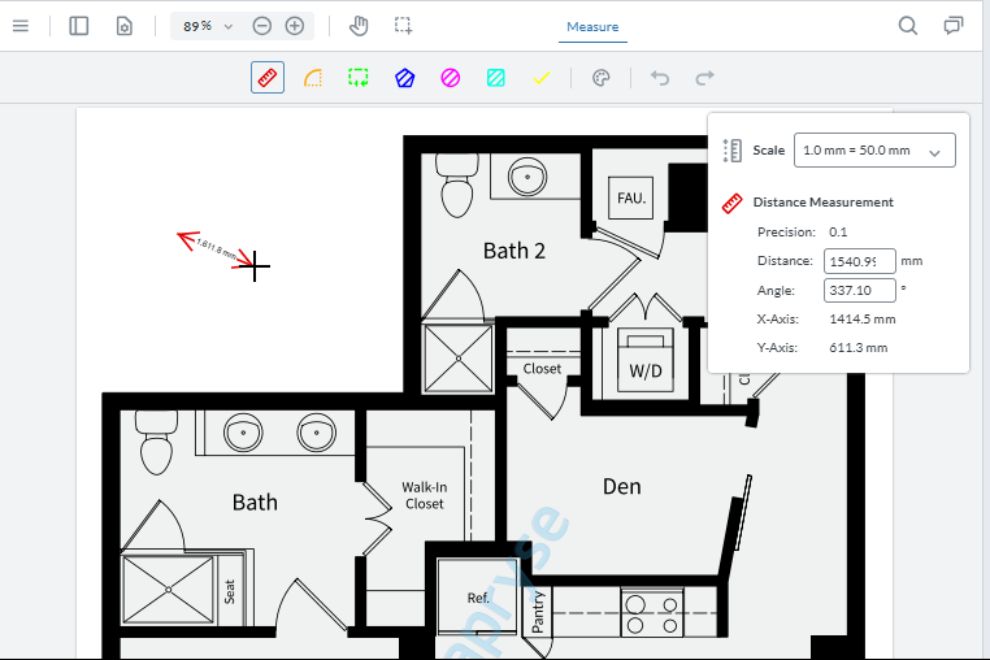Zoom out with the minus button
Screen dimensions: 990x660
262,26
